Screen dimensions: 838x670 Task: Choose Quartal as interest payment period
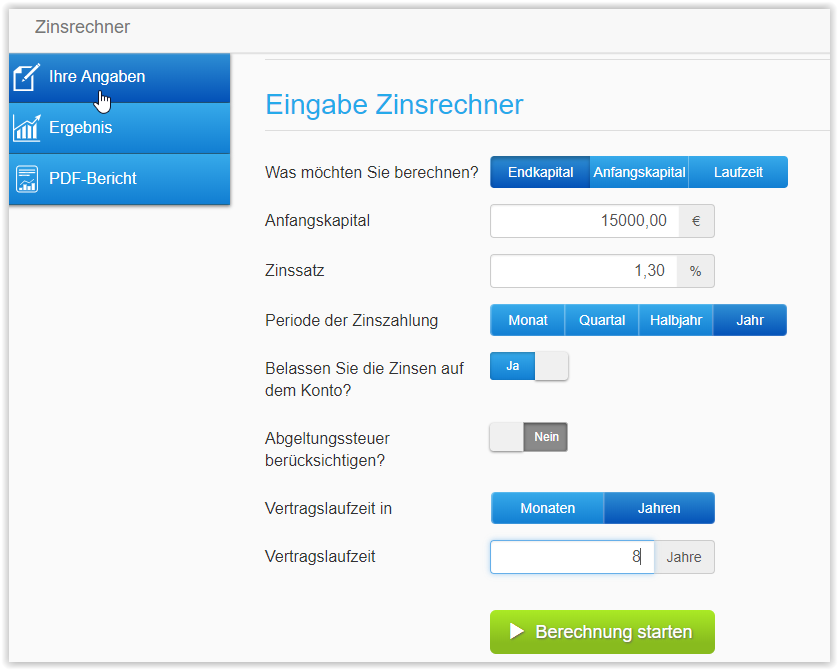[601, 320]
